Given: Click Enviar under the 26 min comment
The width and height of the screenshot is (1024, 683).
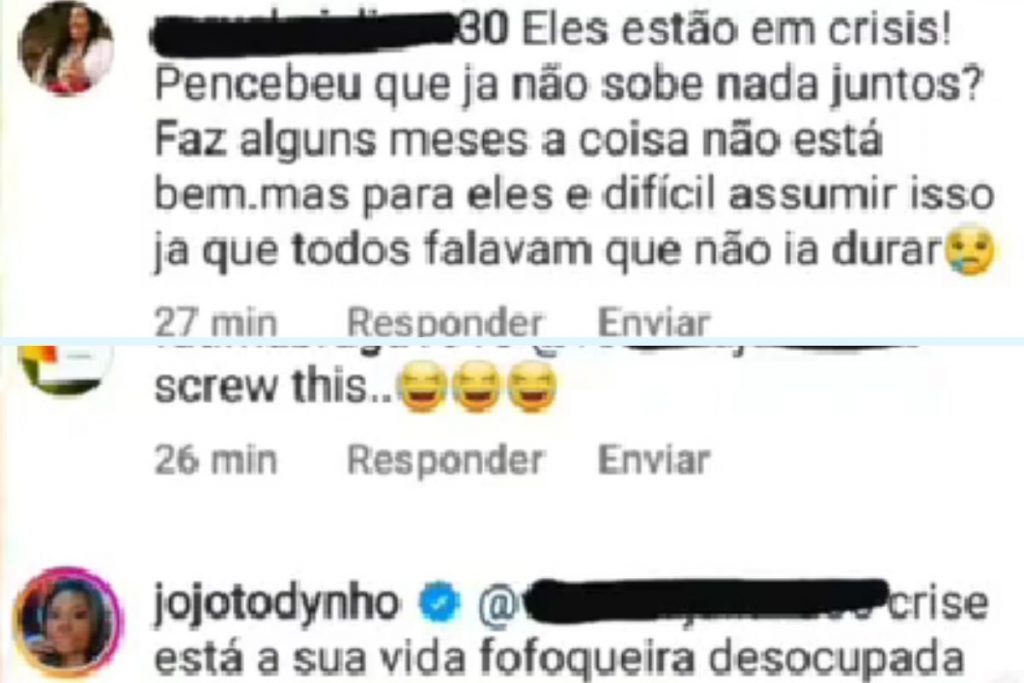Looking at the screenshot, I should click(x=654, y=460).
